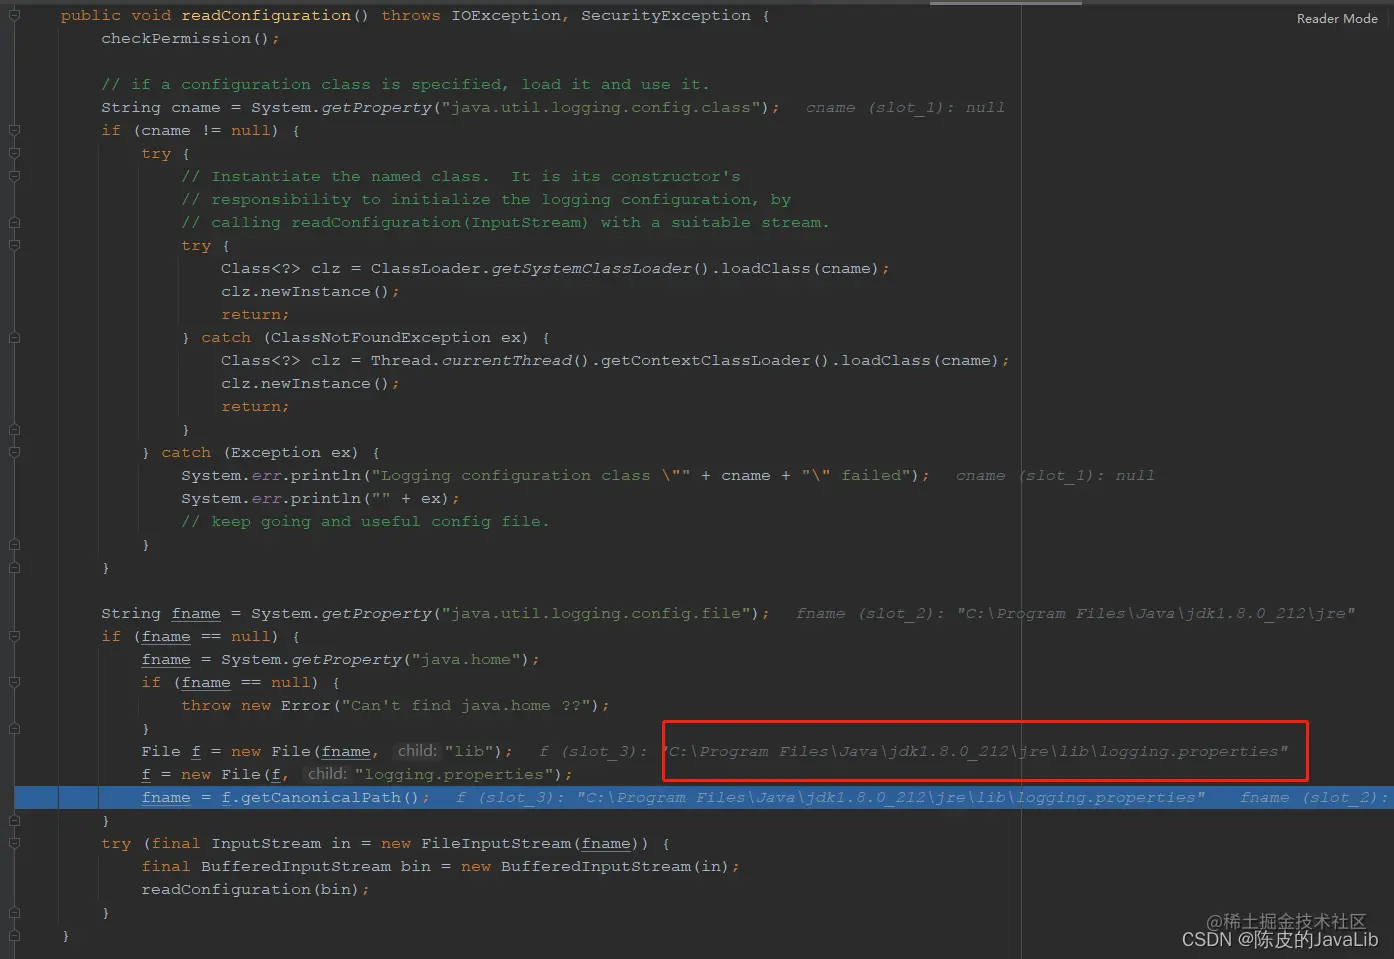This screenshot has width=1394, height=959.
Task: Click 'FileInputStream(fname)' in try statement
Action: pyautogui.click(x=528, y=844)
